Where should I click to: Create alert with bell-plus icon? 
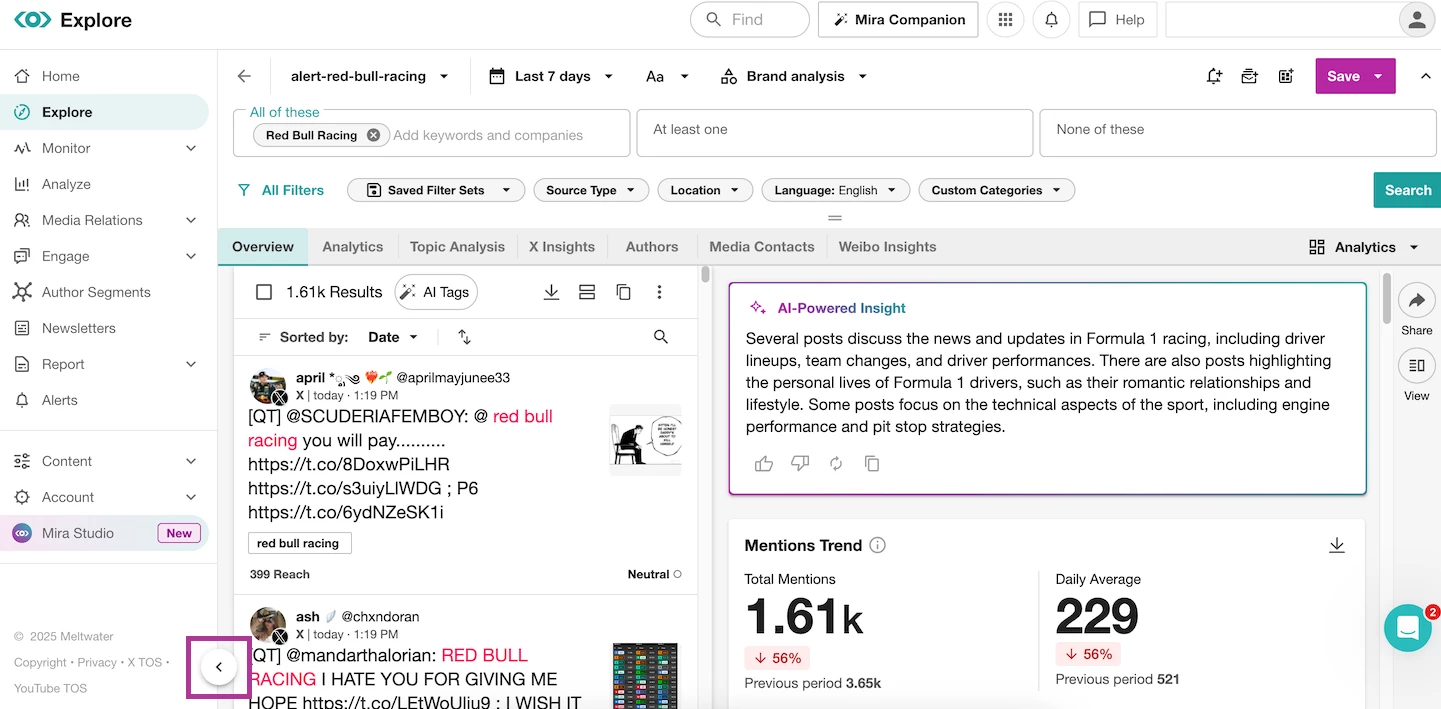1214,76
